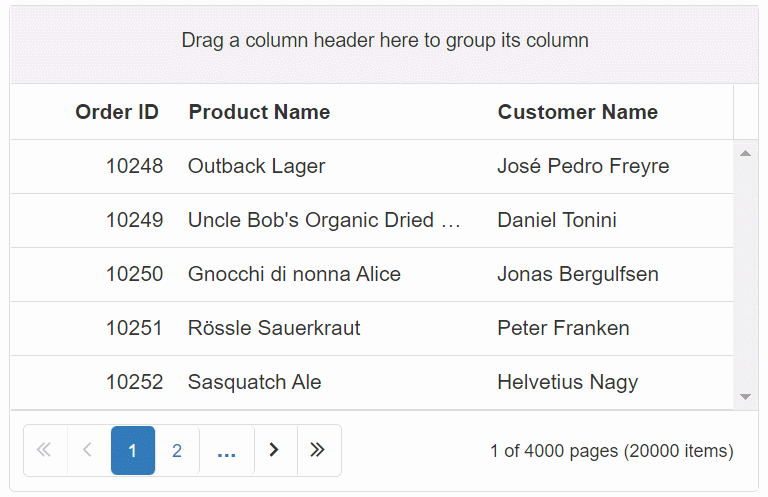Sort by Product Name column header
Viewport: 768px width, 497px height.
coord(259,112)
